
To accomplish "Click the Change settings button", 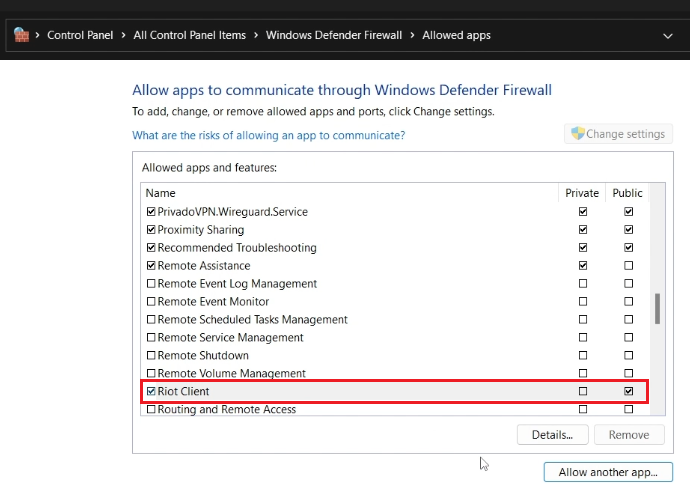I will coord(616,134).
